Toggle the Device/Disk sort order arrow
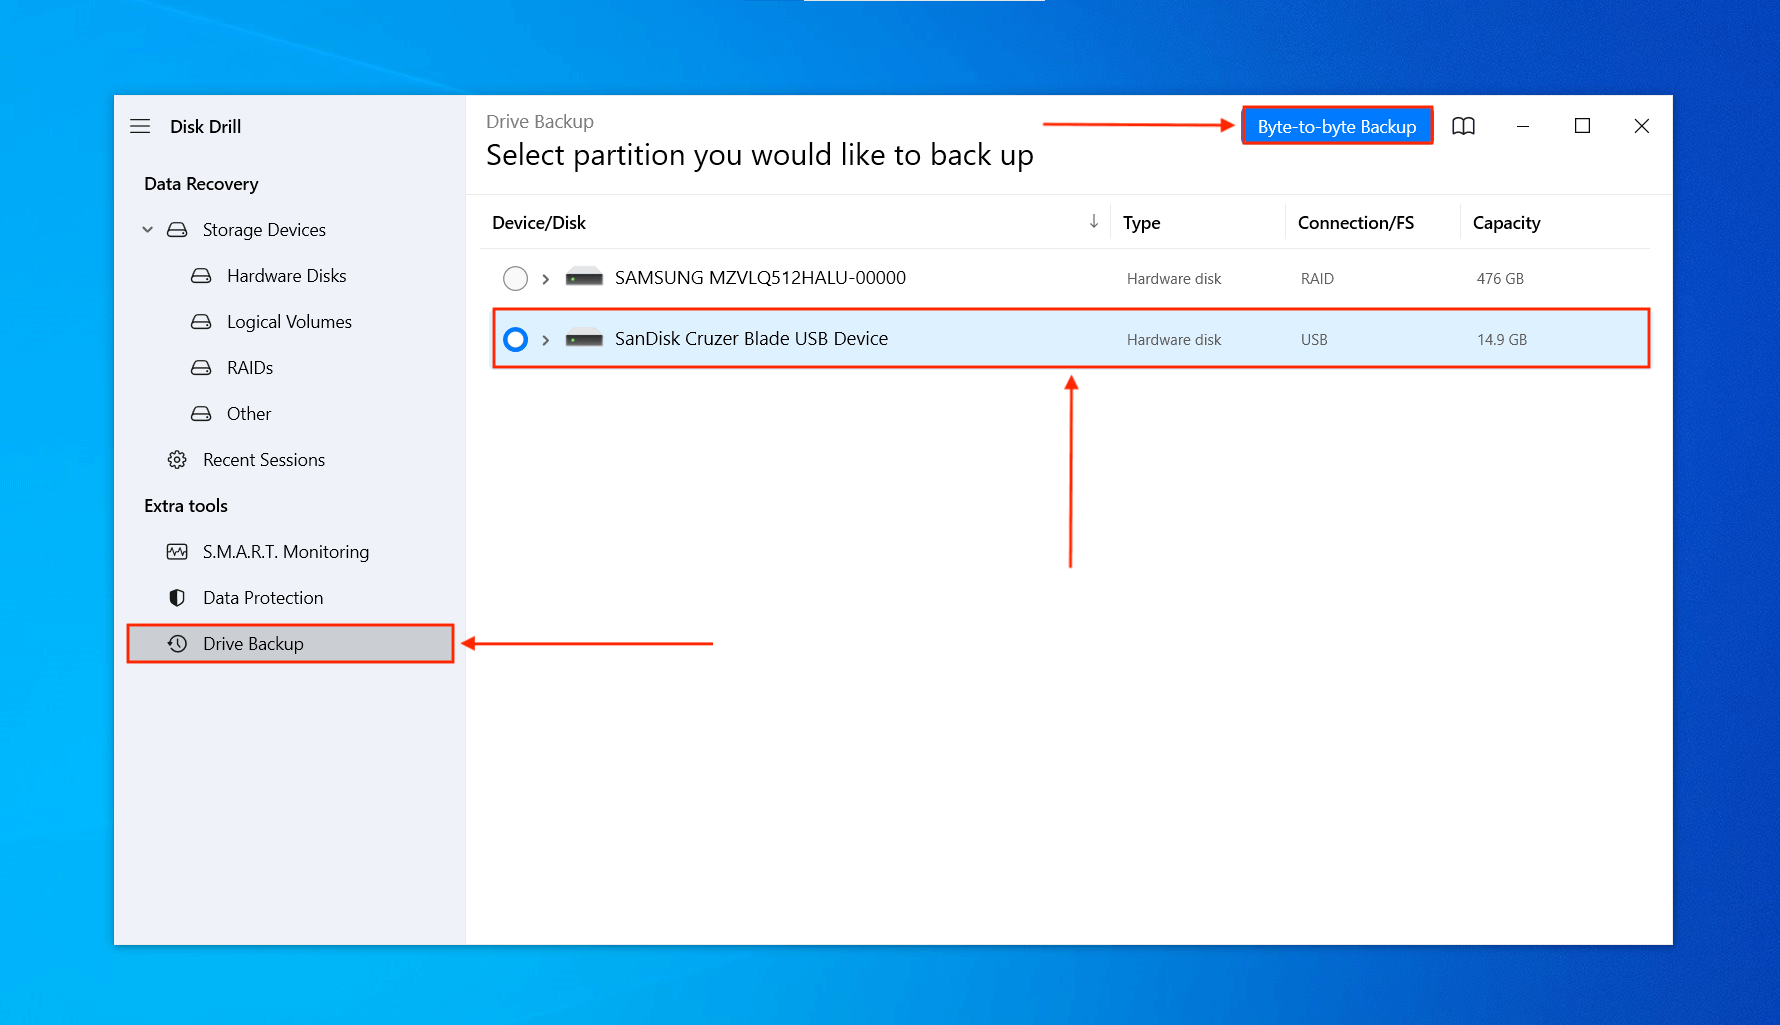The image size is (1780, 1025). [x=1093, y=222]
